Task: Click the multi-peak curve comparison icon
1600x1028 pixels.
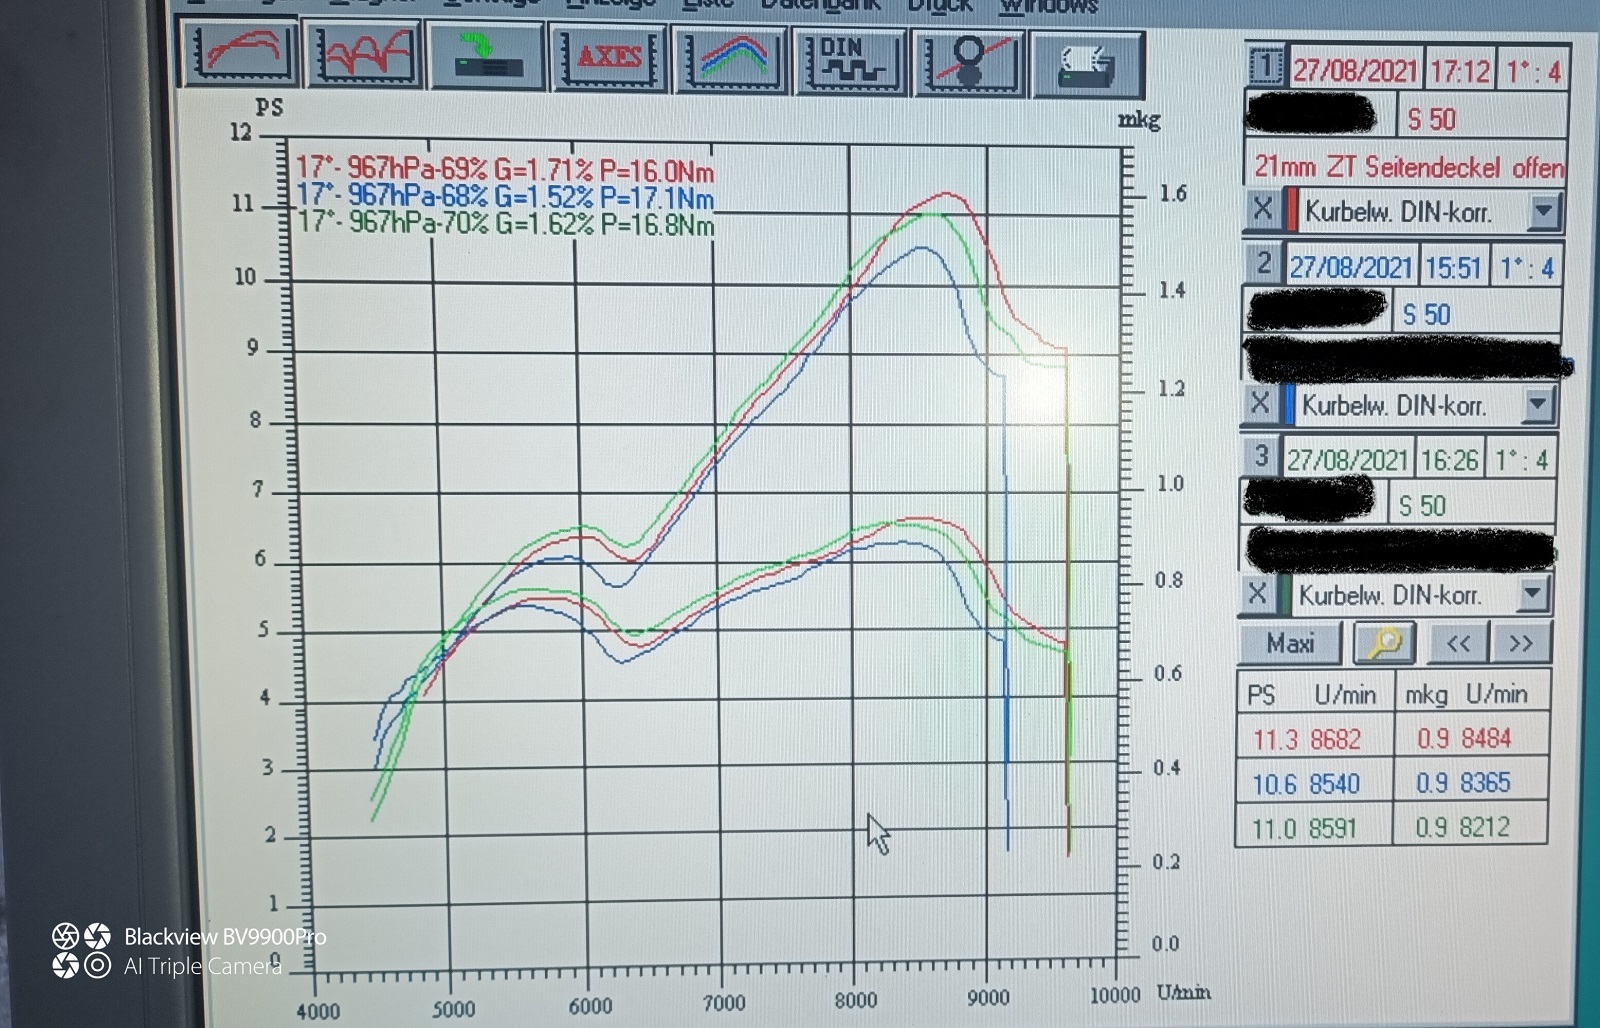Action: click(364, 56)
